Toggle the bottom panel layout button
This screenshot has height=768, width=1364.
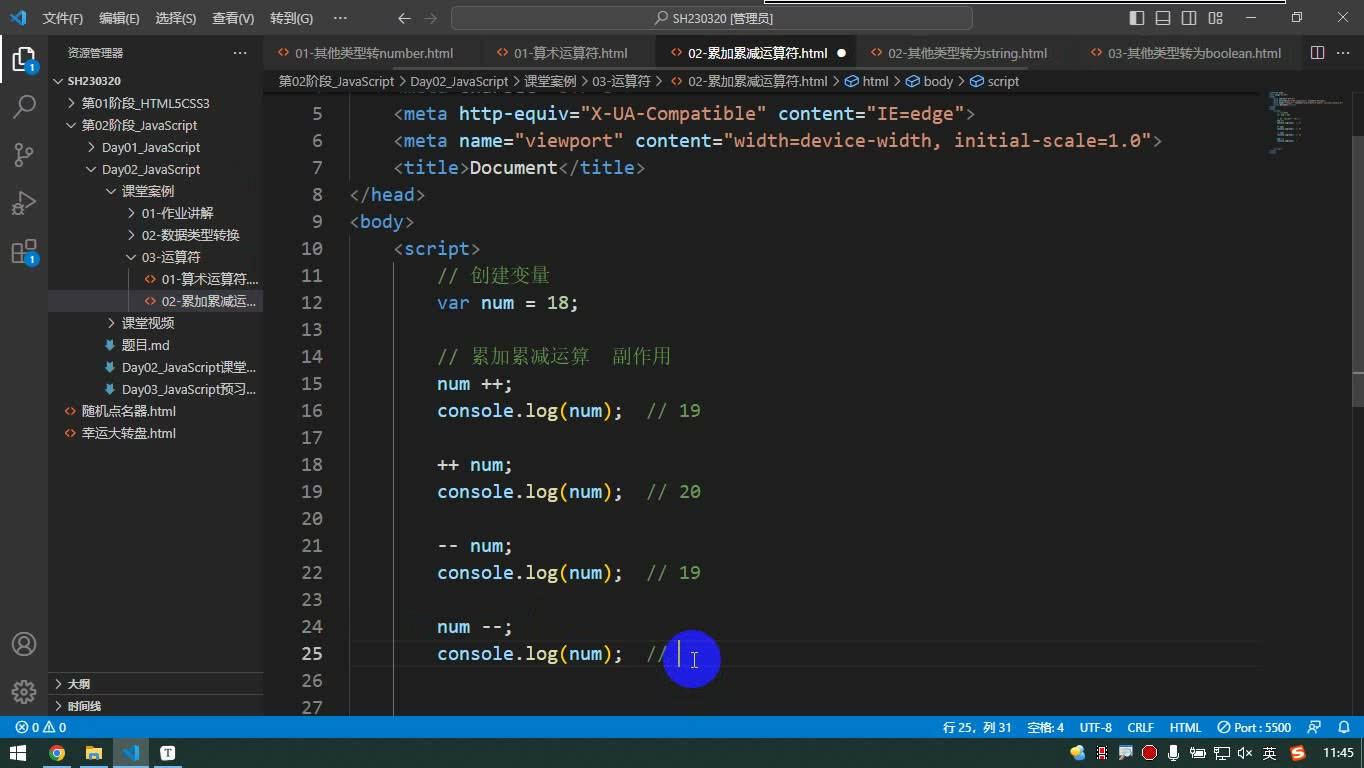coord(1163,18)
